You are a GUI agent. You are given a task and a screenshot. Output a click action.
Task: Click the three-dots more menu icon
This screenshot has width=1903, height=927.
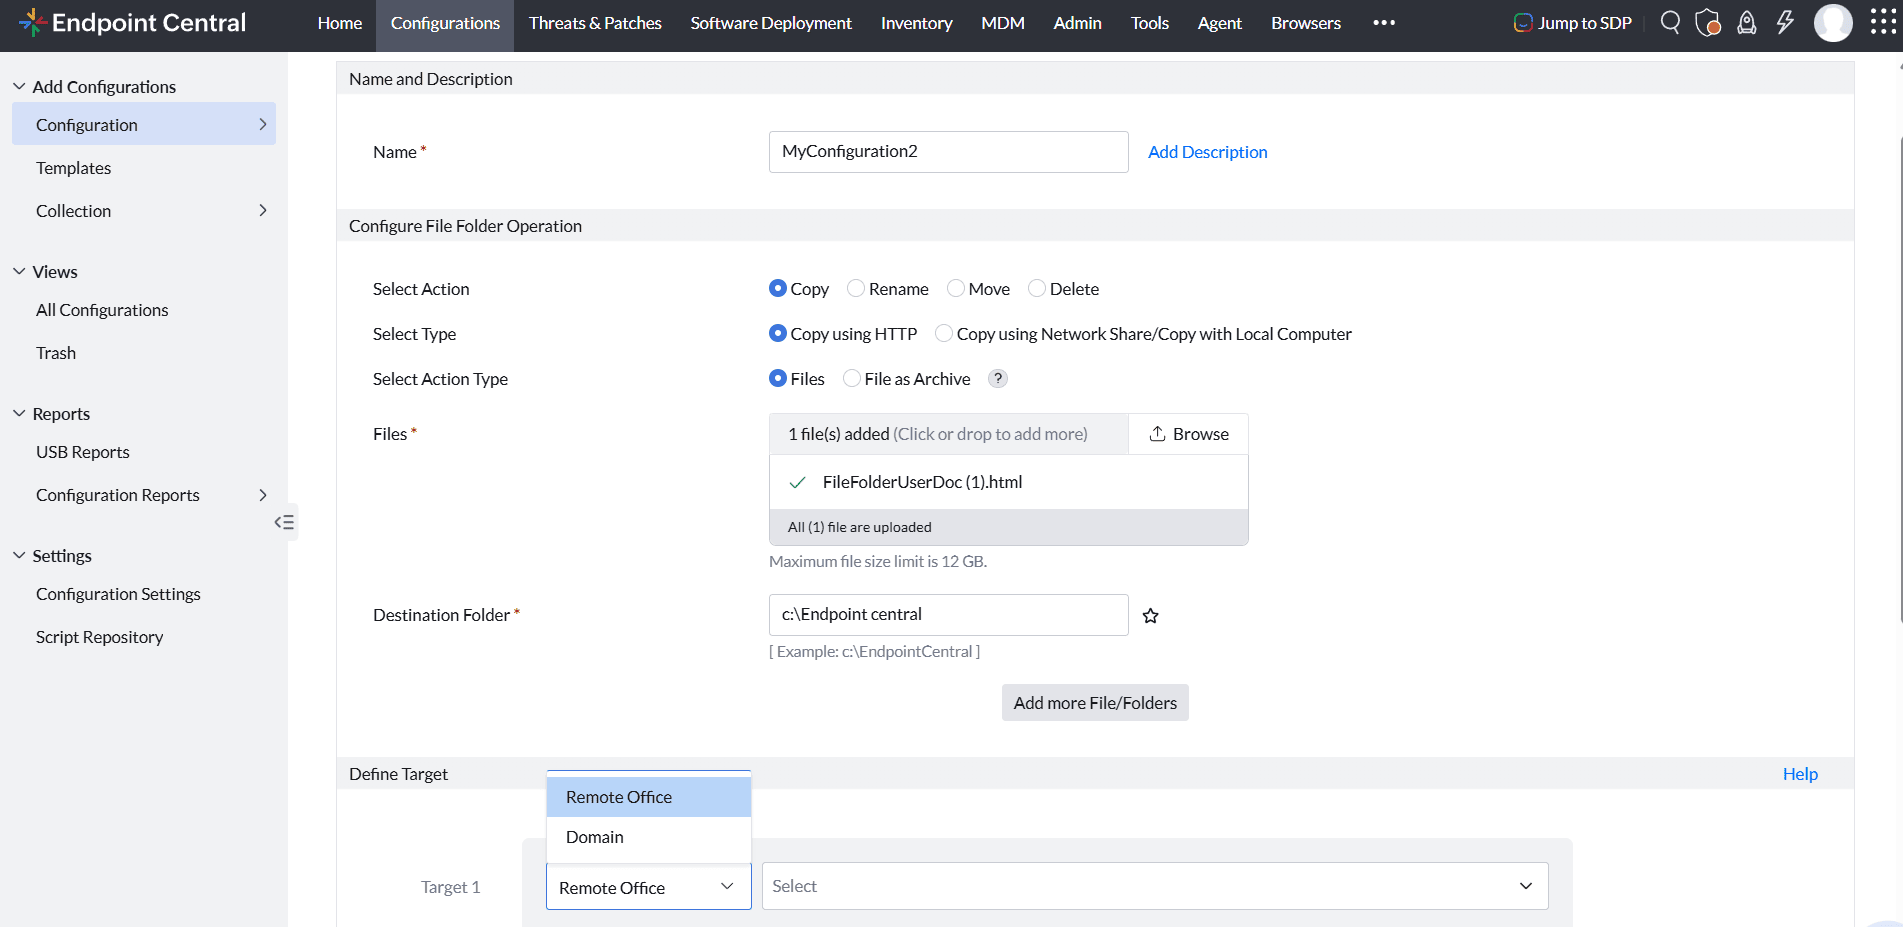click(x=1384, y=22)
